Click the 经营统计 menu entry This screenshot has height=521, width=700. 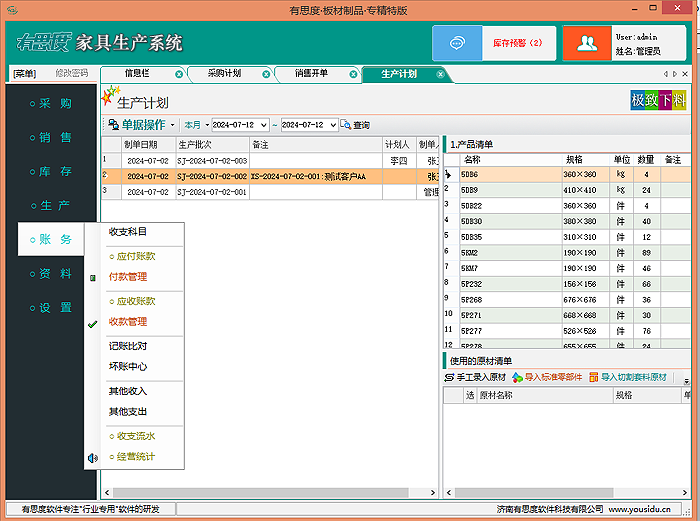133,457
